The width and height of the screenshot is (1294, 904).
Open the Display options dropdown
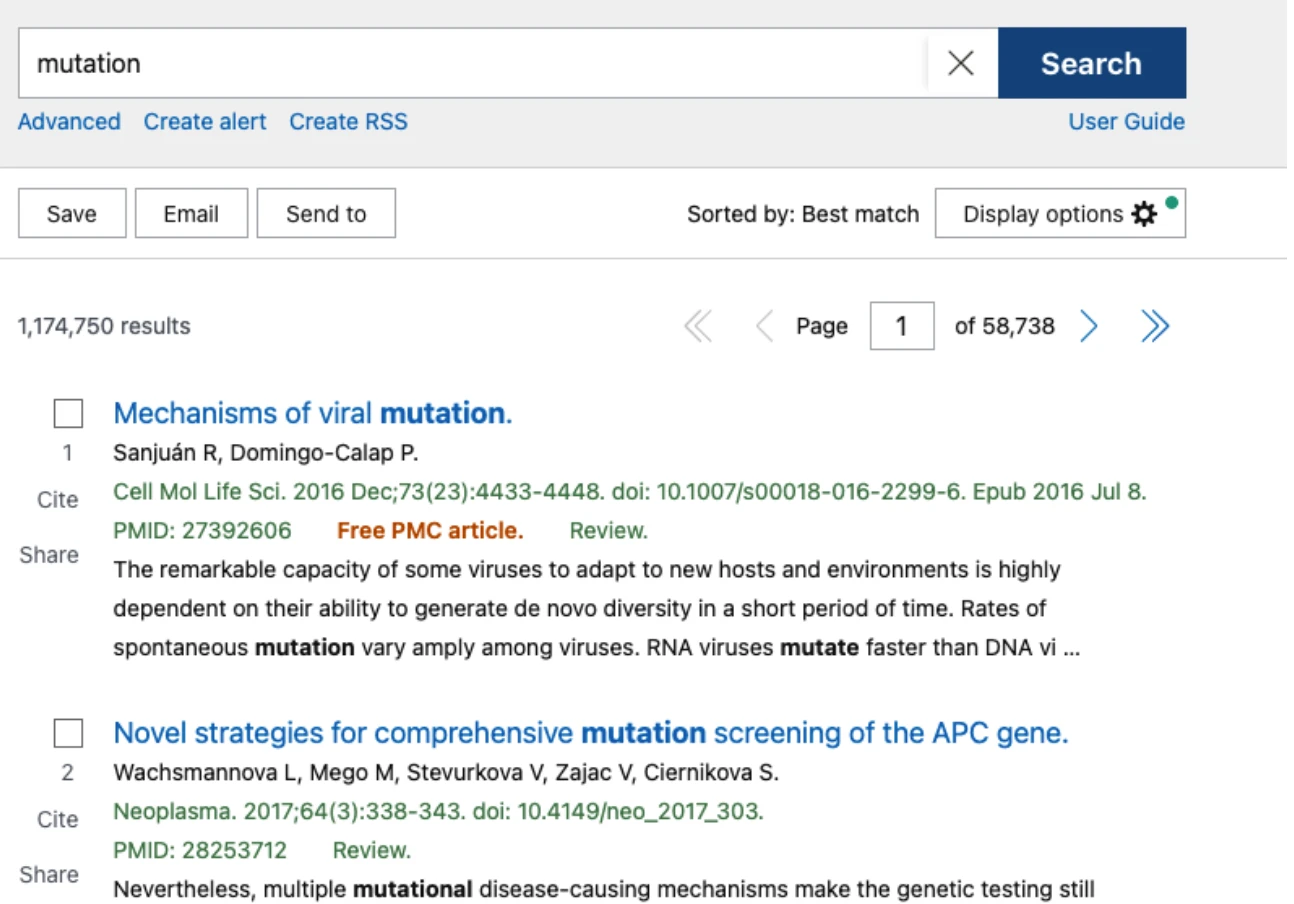[x=1060, y=214]
